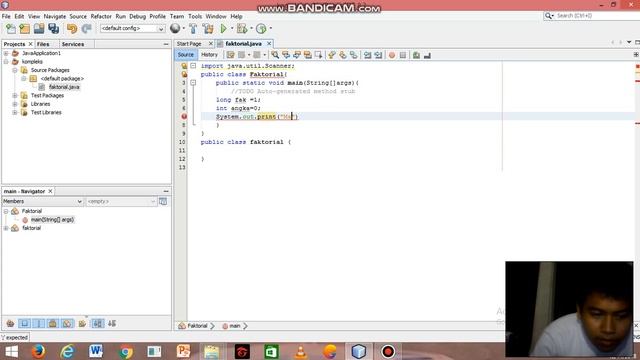Viewport: 640px width, 360px height.
Task: Toggle Show Inherited Members in Navigator
Action: [x=10, y=324]
